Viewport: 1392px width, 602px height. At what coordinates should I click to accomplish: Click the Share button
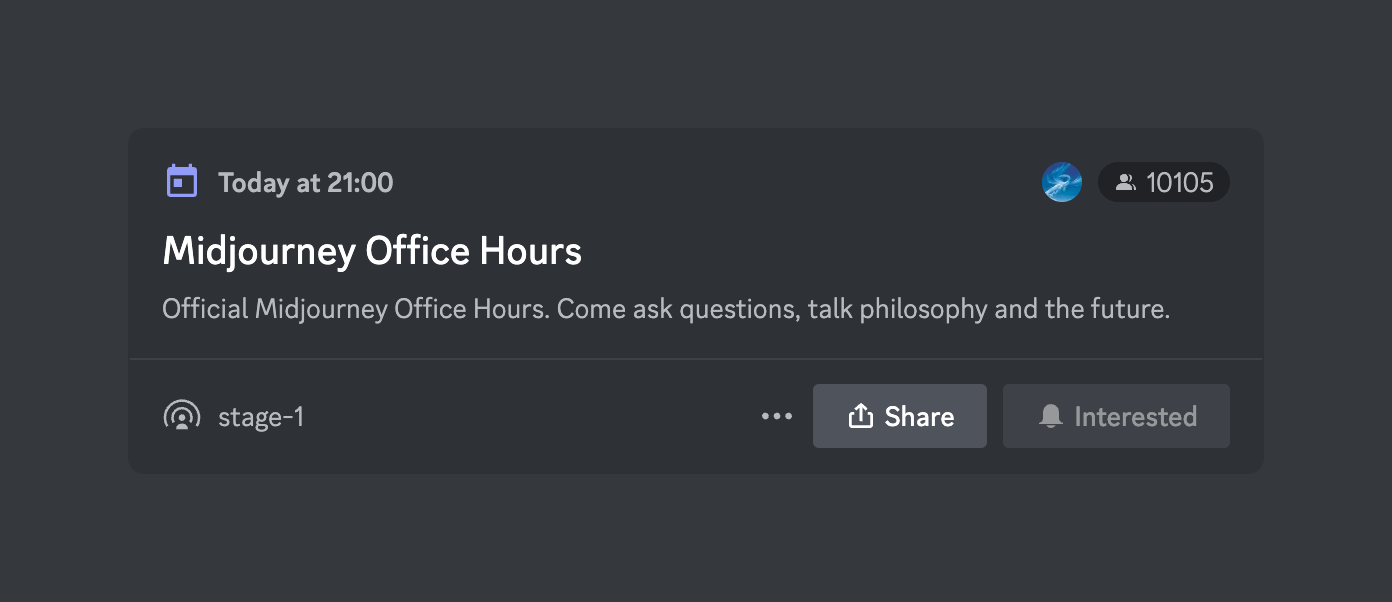[x=899, y=416]
